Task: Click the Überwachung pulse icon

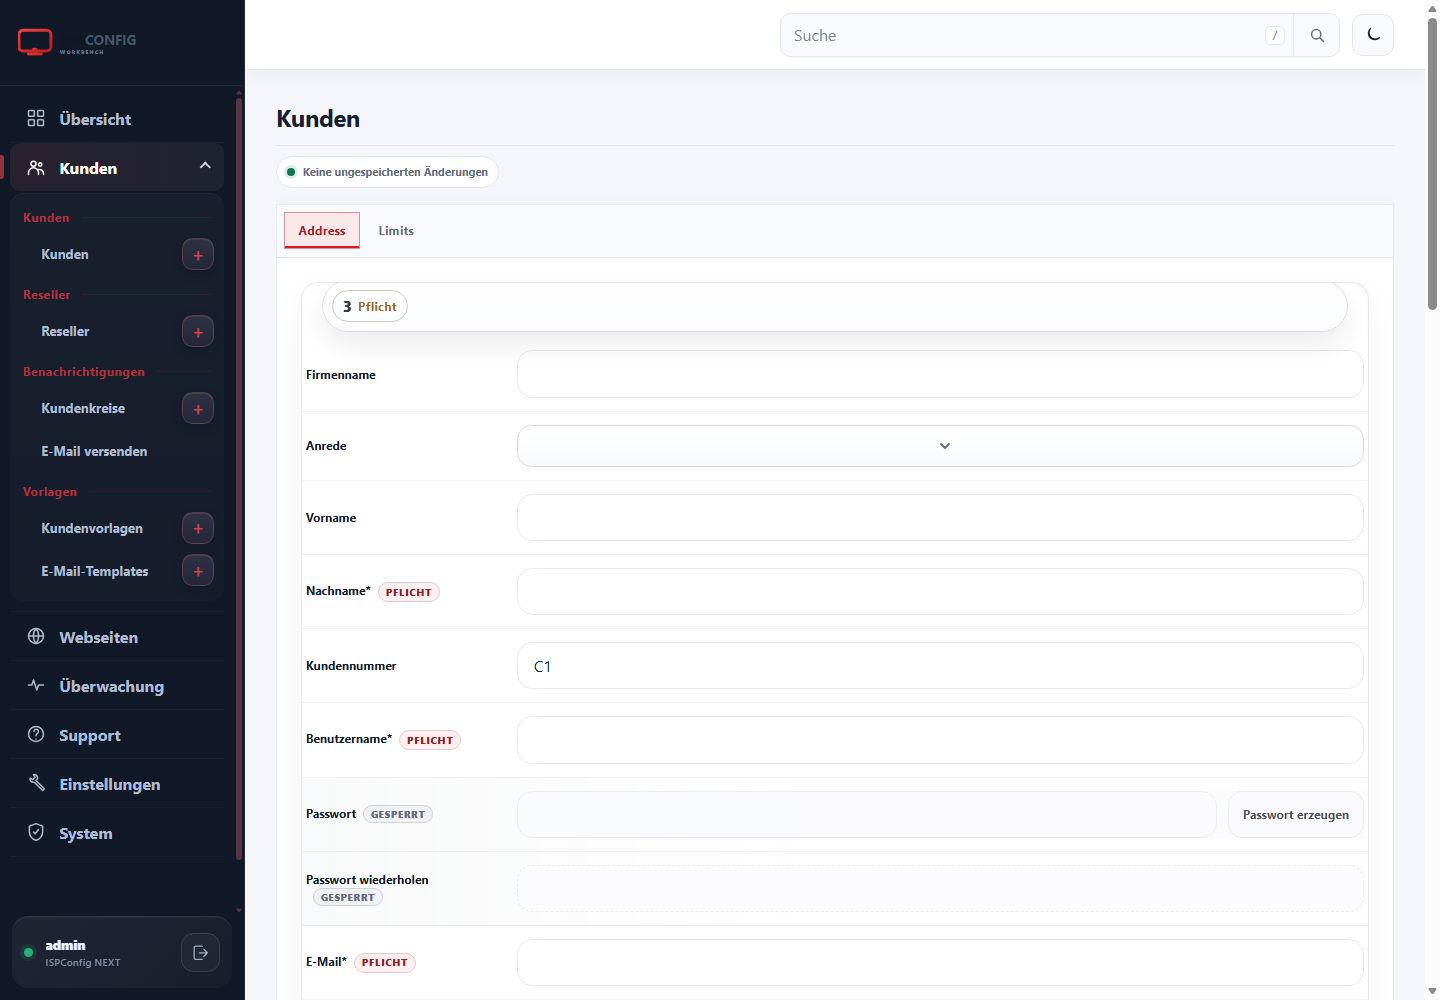Action: pos(36,685)
